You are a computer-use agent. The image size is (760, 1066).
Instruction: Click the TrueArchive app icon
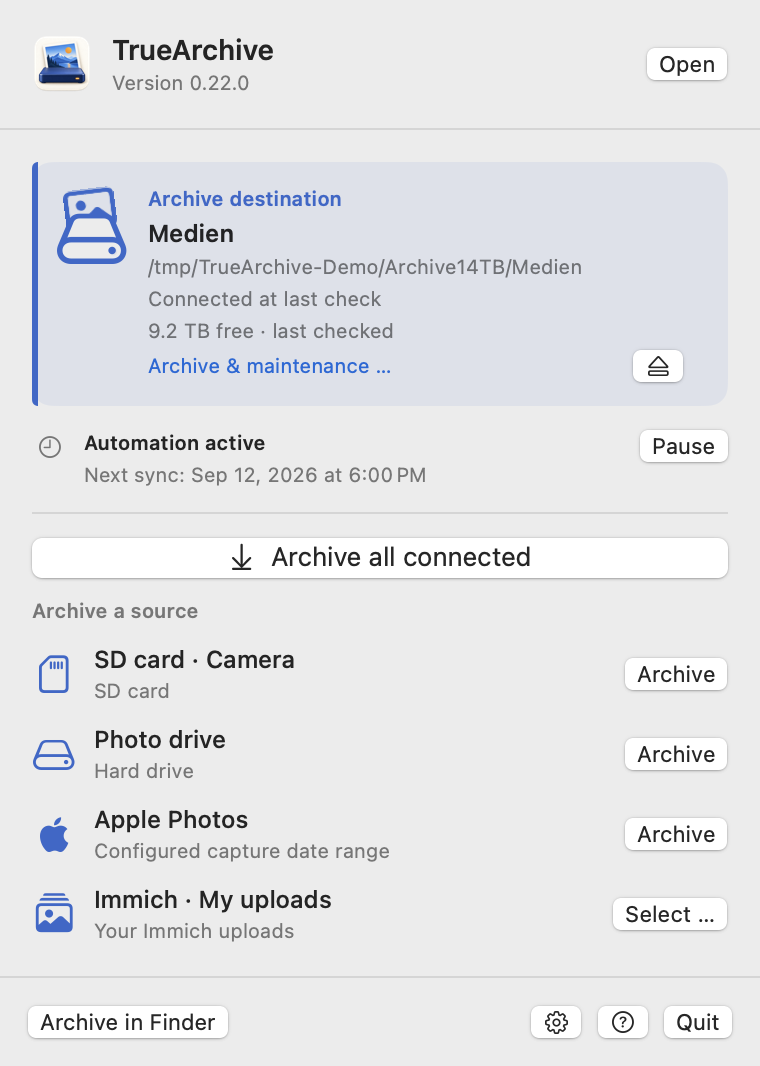tap(62, 64)
